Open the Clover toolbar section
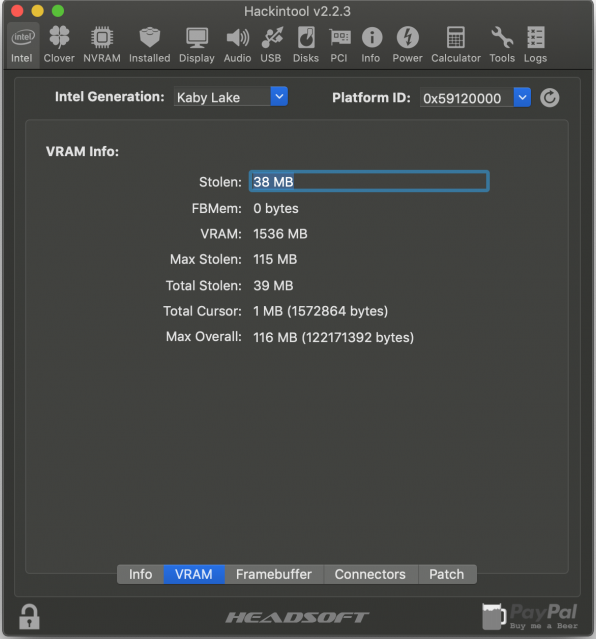This screenshot has width=596, height=639. coord(59,45)
